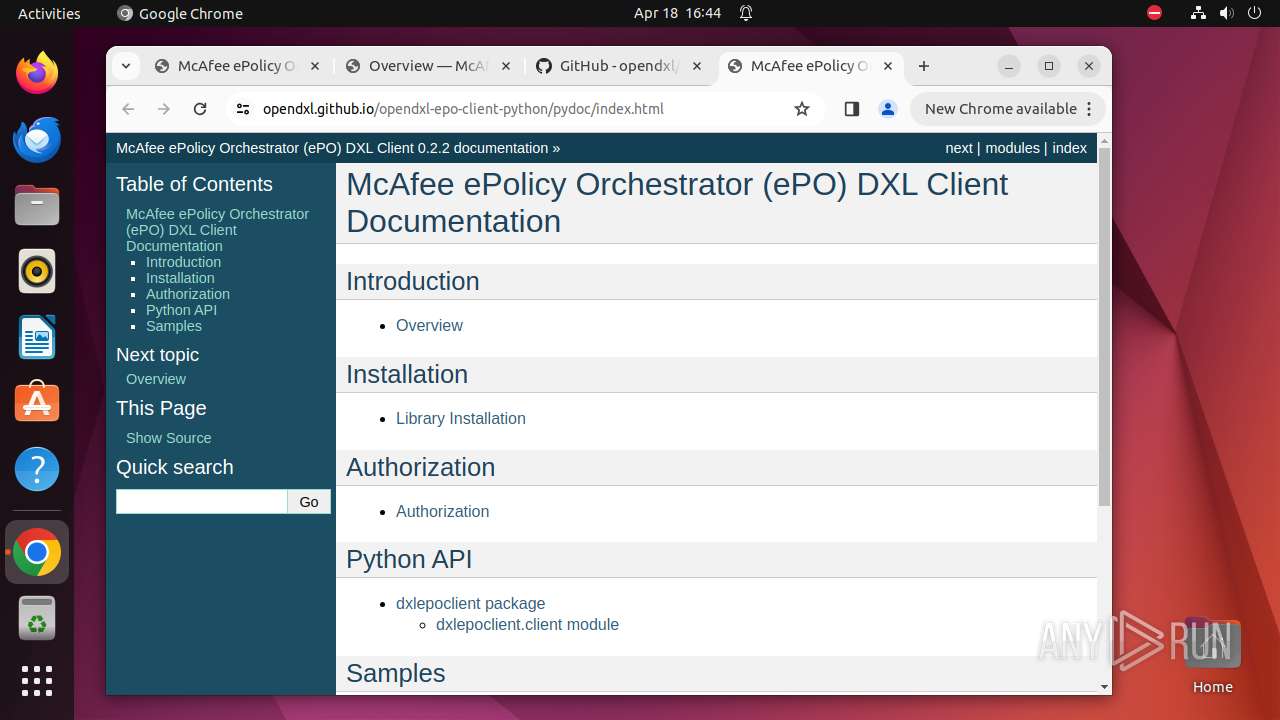Click sidebar Installation contents link
1280x720 pixels.
point(180,278)
